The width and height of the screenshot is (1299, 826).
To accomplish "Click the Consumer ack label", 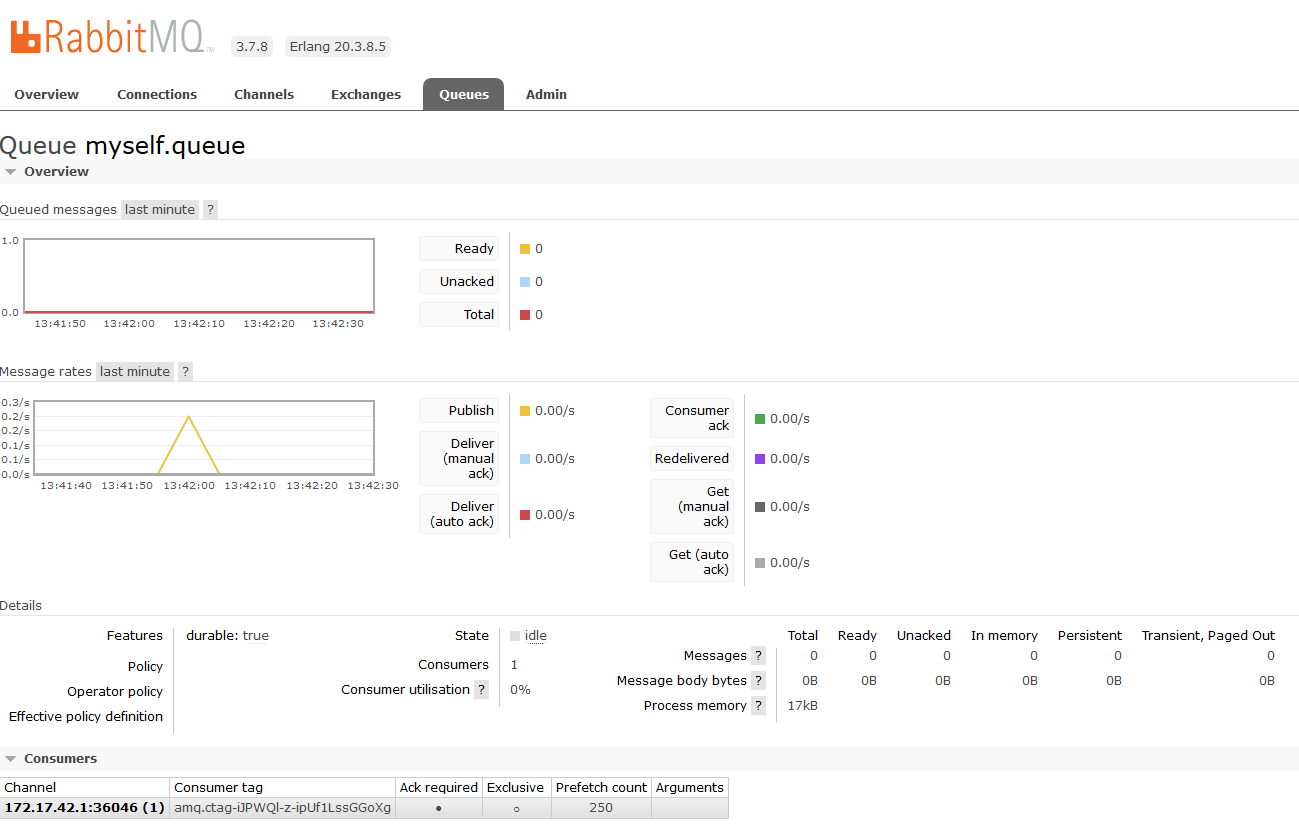I will (x=692, y=419).
